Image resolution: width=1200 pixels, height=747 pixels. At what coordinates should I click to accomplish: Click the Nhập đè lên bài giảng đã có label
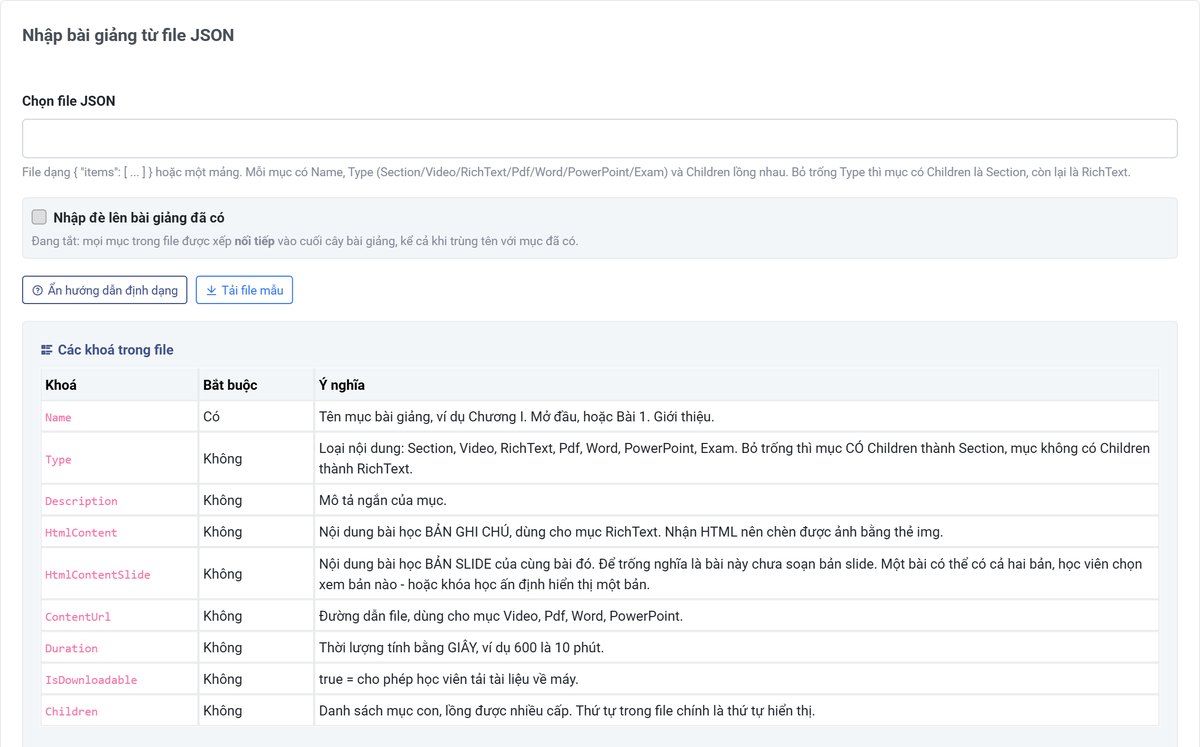139,217
